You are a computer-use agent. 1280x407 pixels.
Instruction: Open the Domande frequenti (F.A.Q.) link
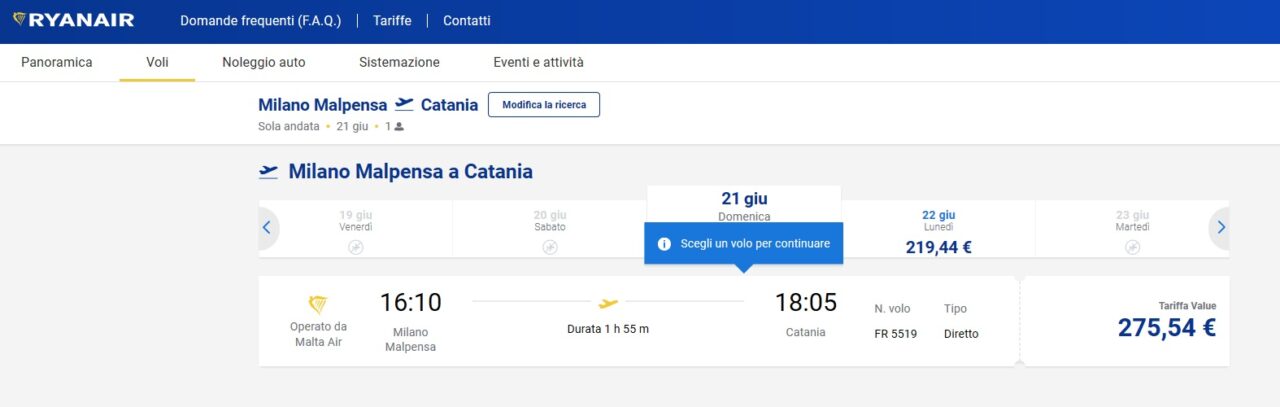tap(260, 20)
